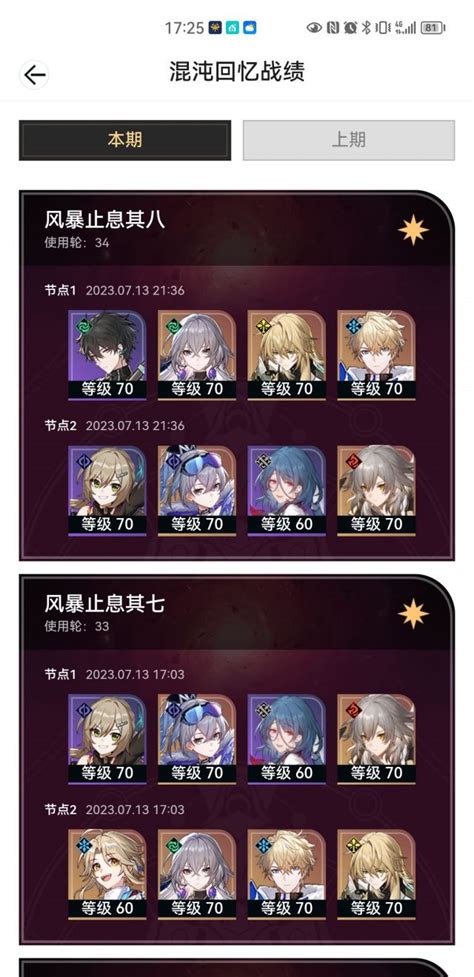Image resolution: width=474 pixels, height=977 pixels.
Task: Switch to the 本期 tab
Action: point(125,140)
